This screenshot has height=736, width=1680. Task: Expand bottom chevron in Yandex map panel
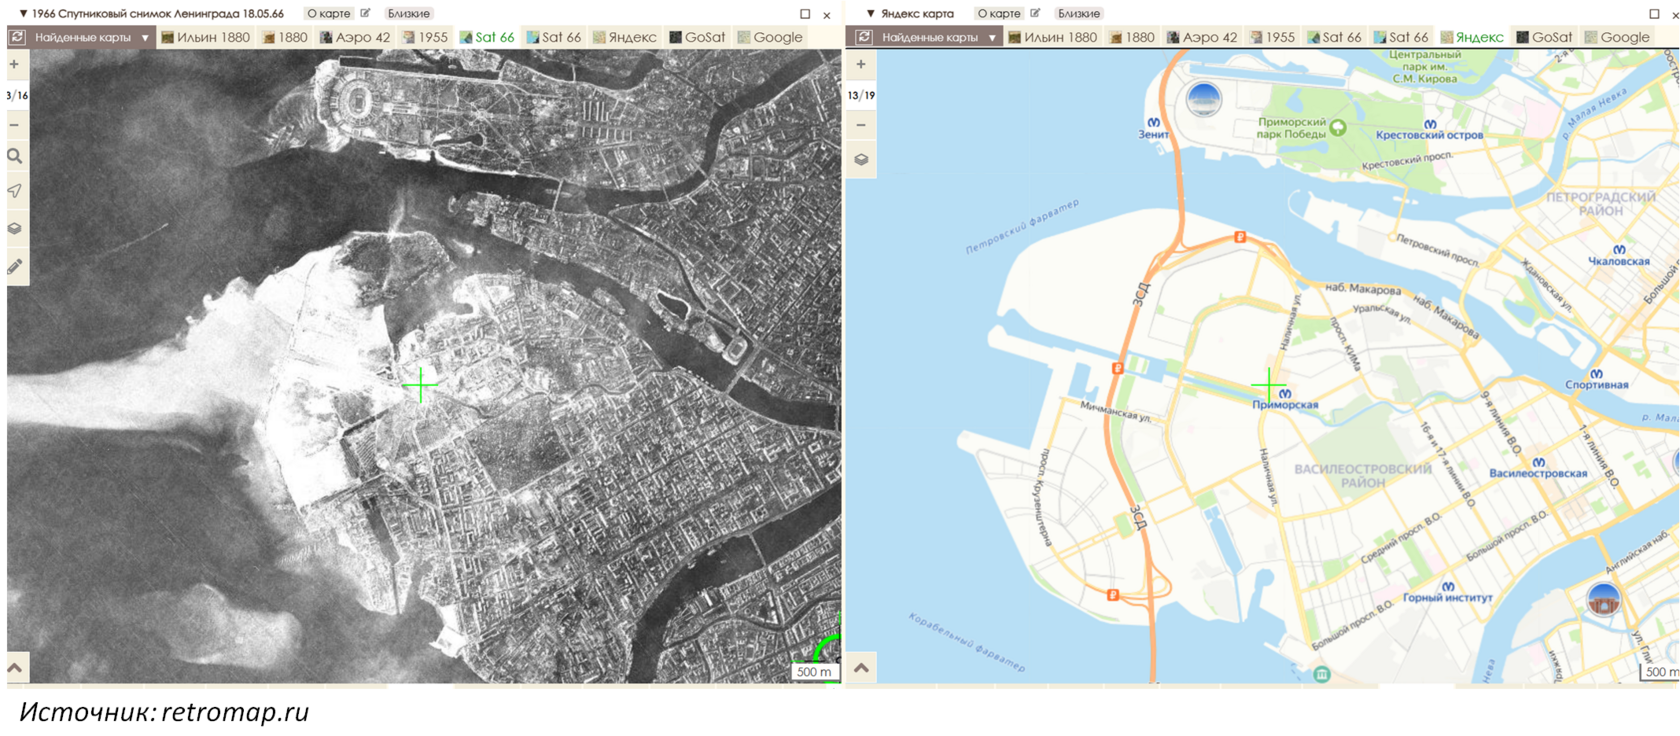click(x=861, y=667)
